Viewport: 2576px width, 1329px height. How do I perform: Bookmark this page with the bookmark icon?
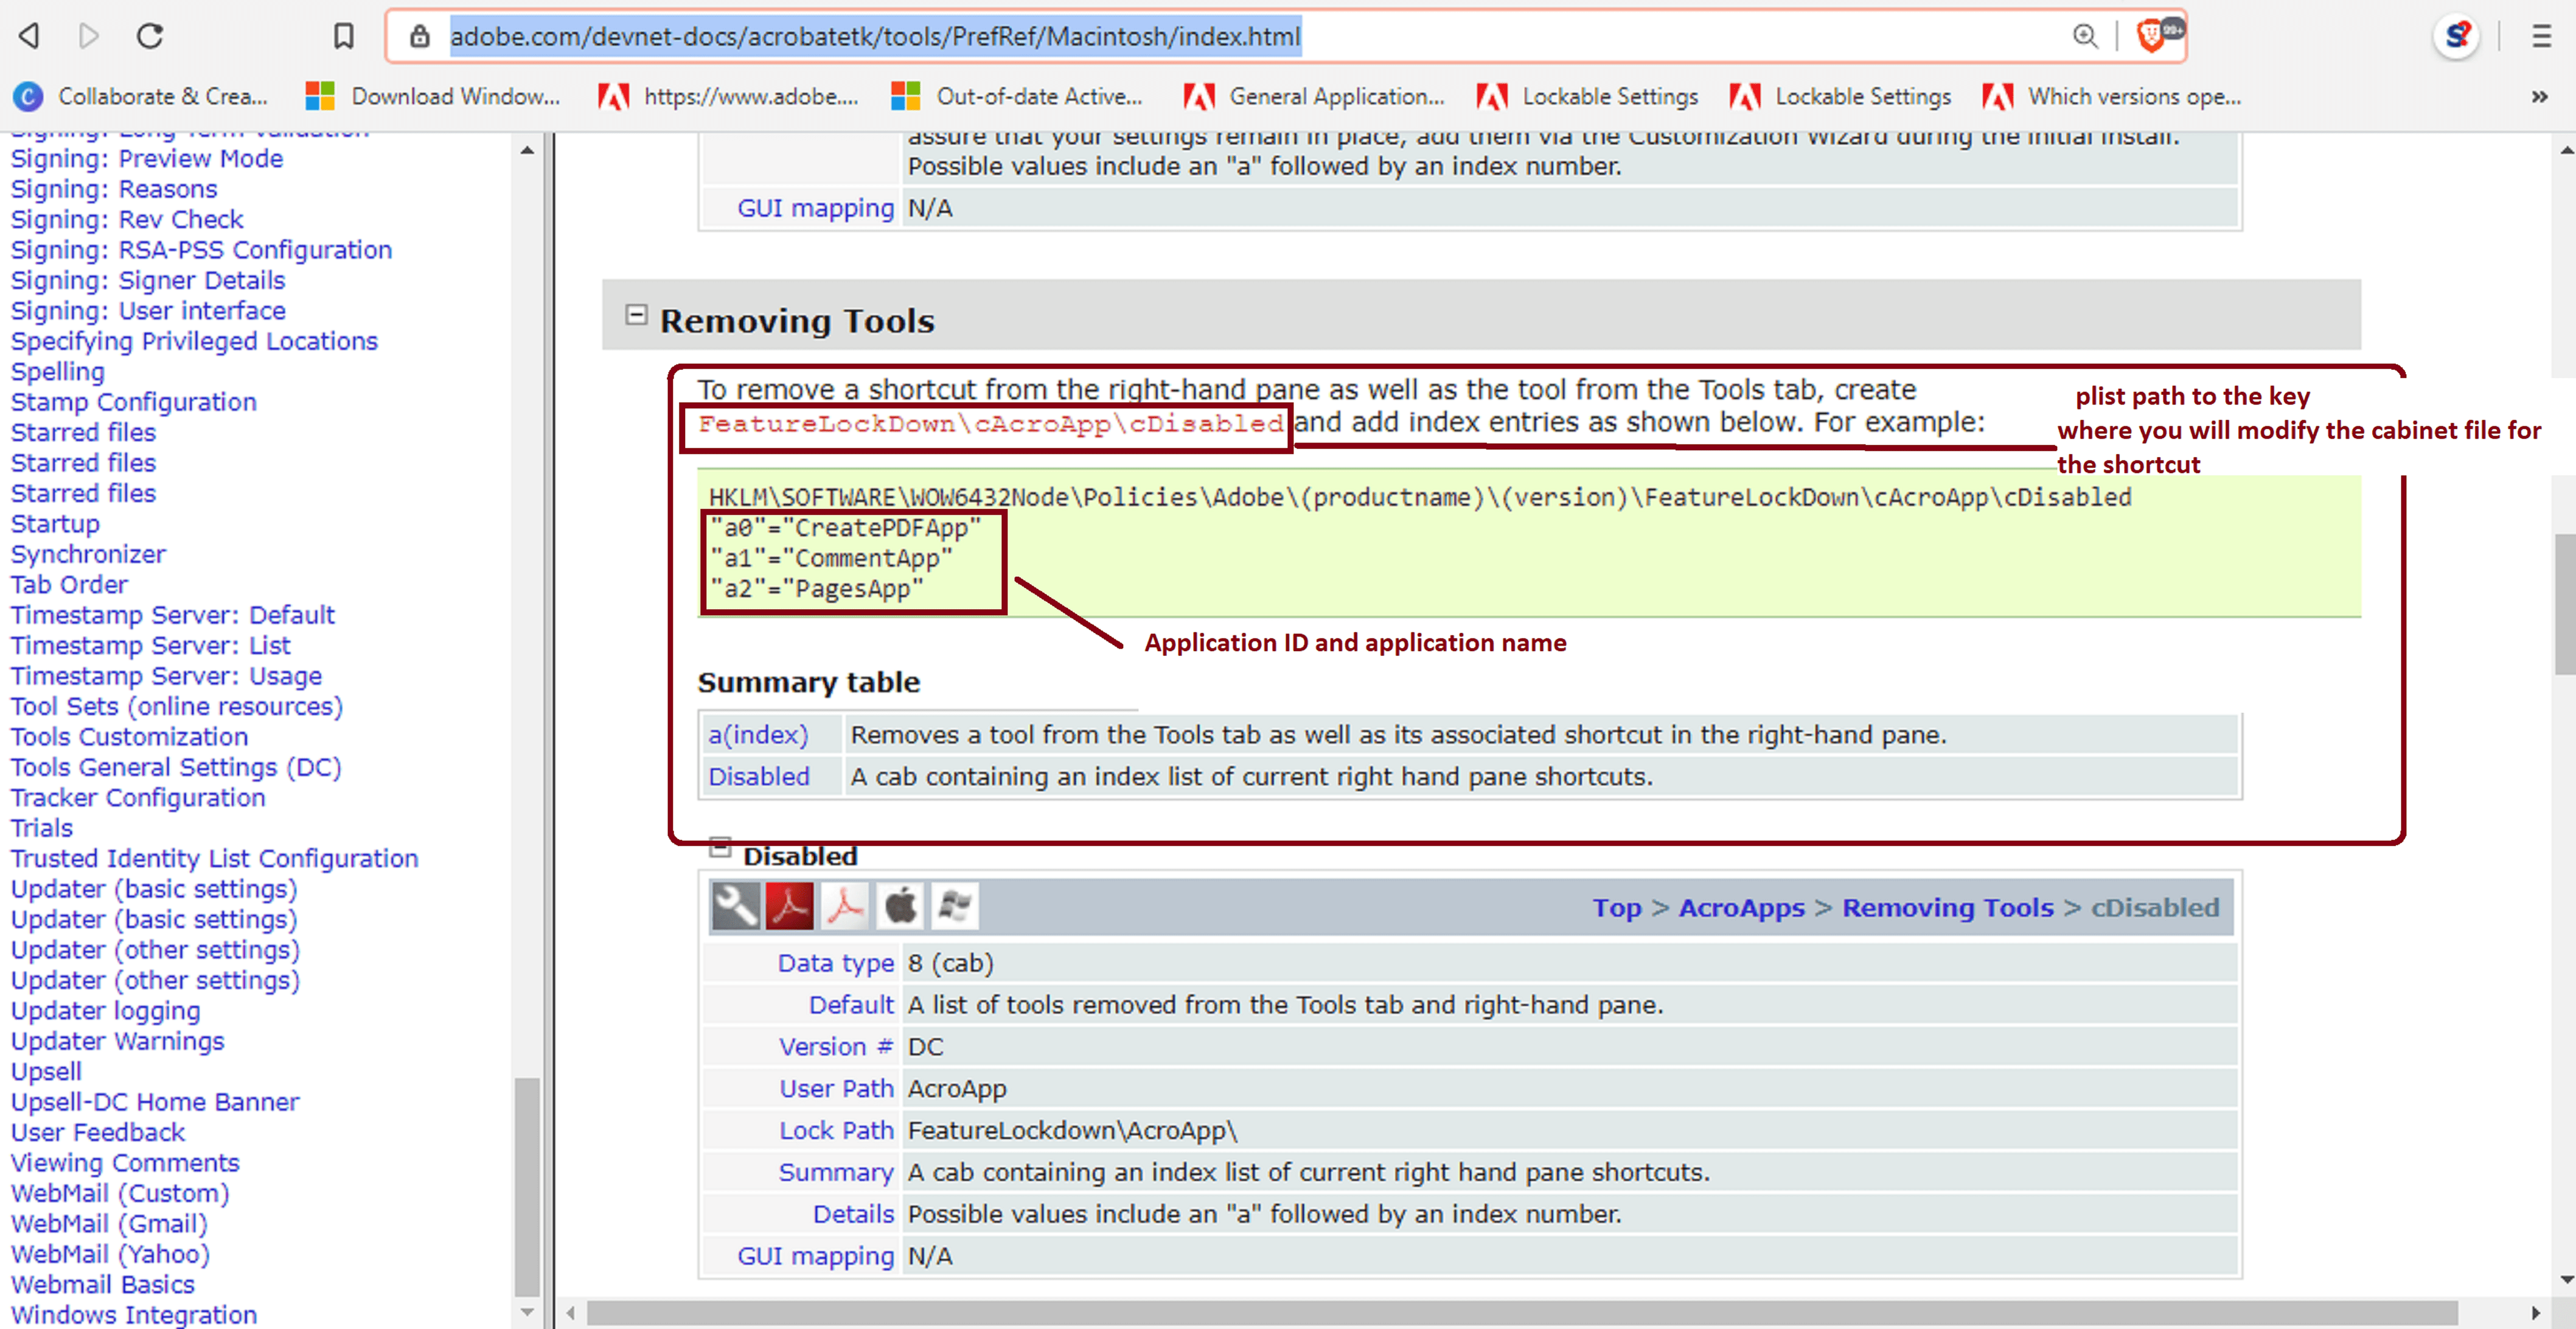(343, 37)
